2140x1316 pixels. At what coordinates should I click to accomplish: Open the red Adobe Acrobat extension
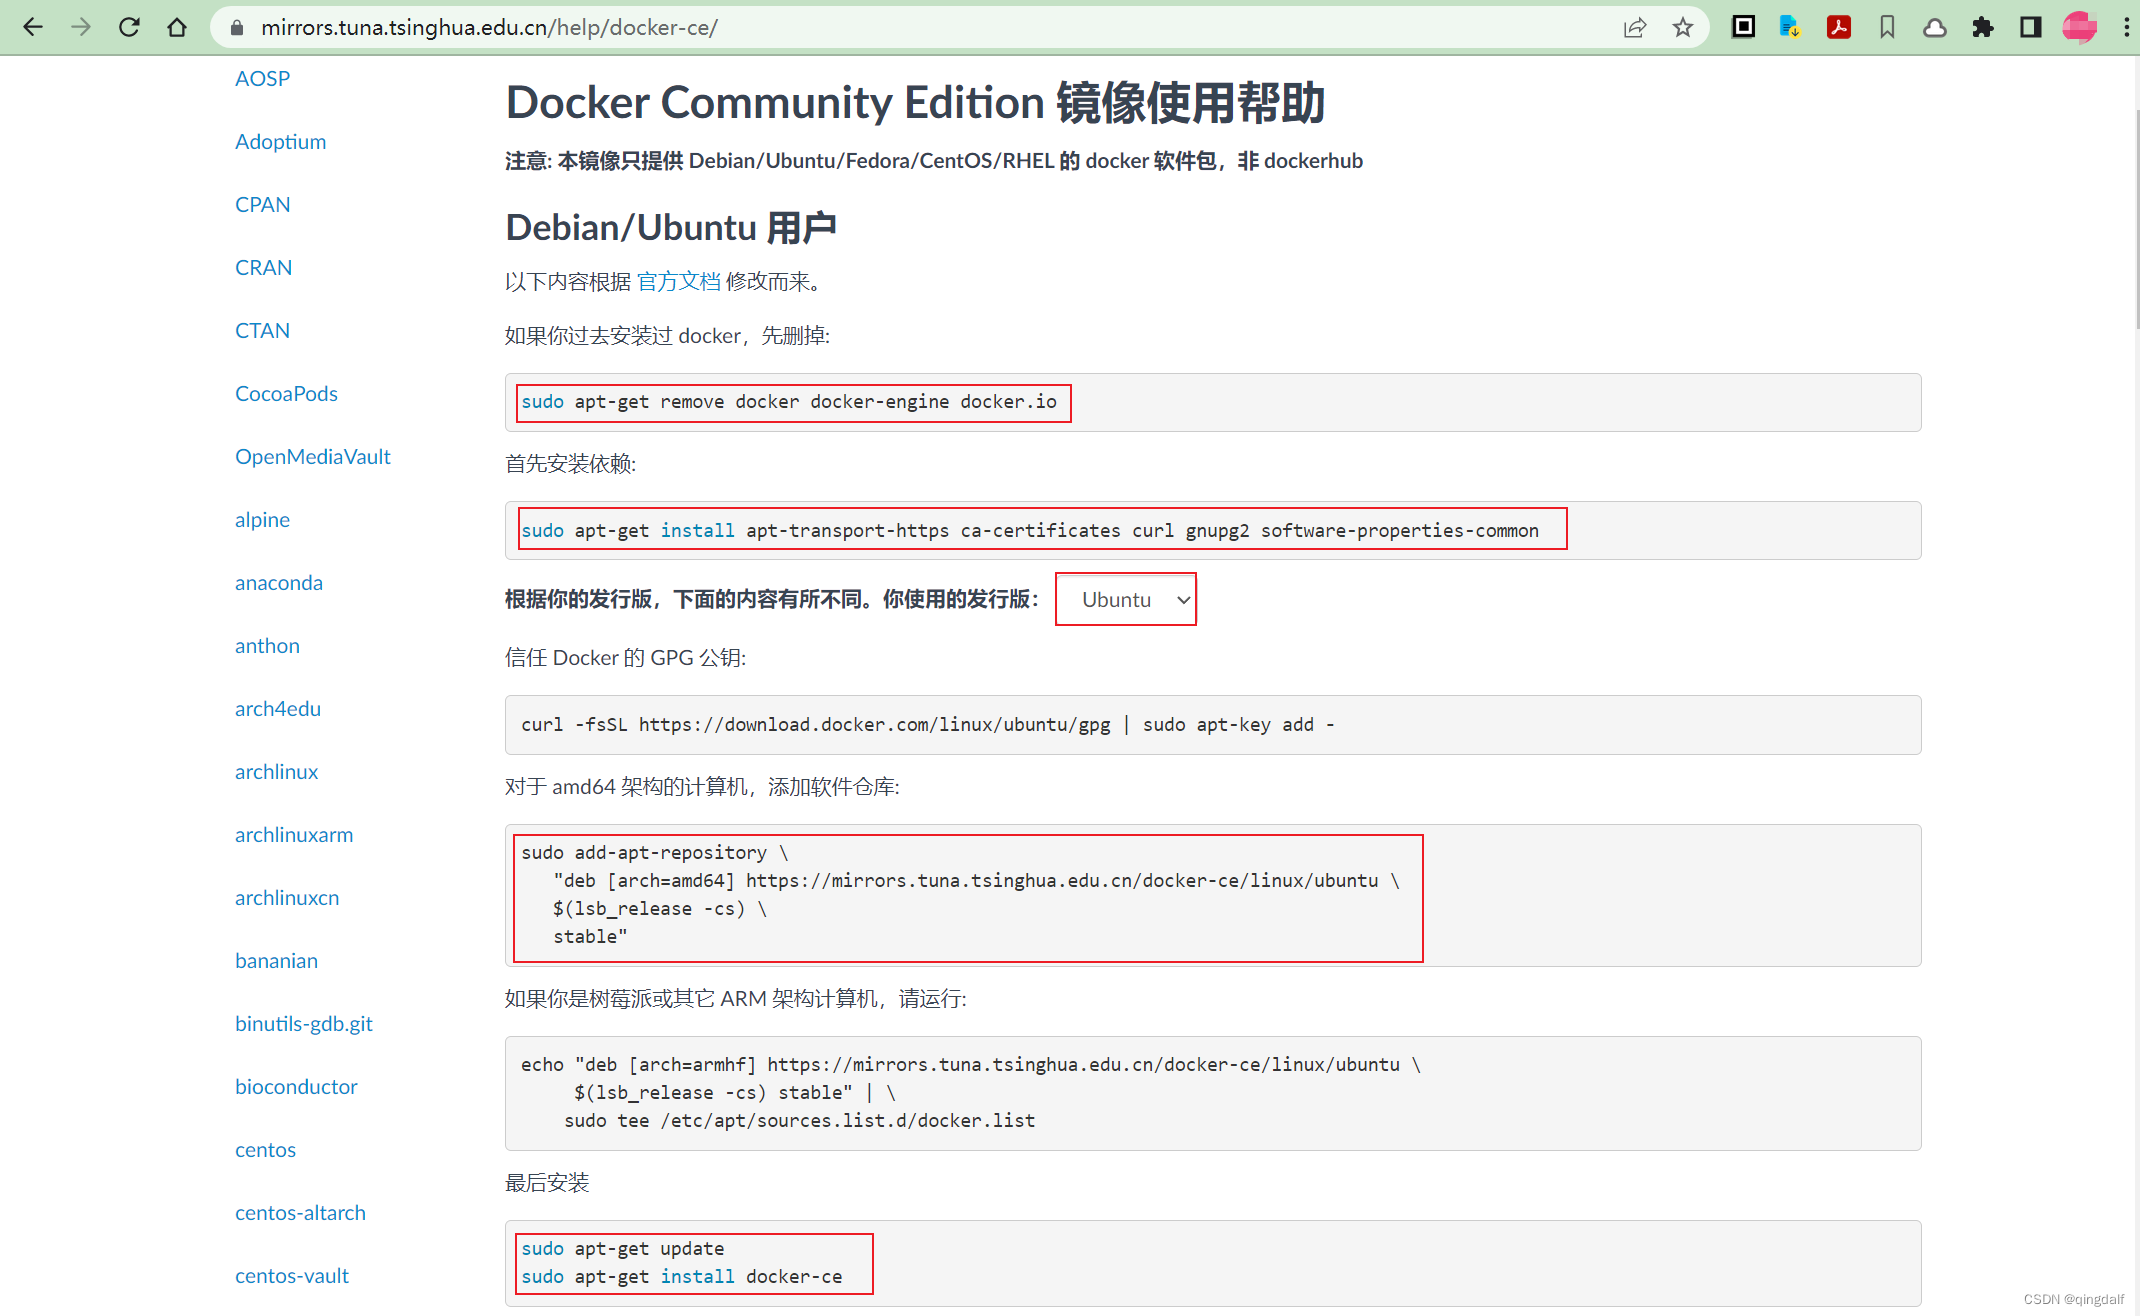[x=1838, y=27]
